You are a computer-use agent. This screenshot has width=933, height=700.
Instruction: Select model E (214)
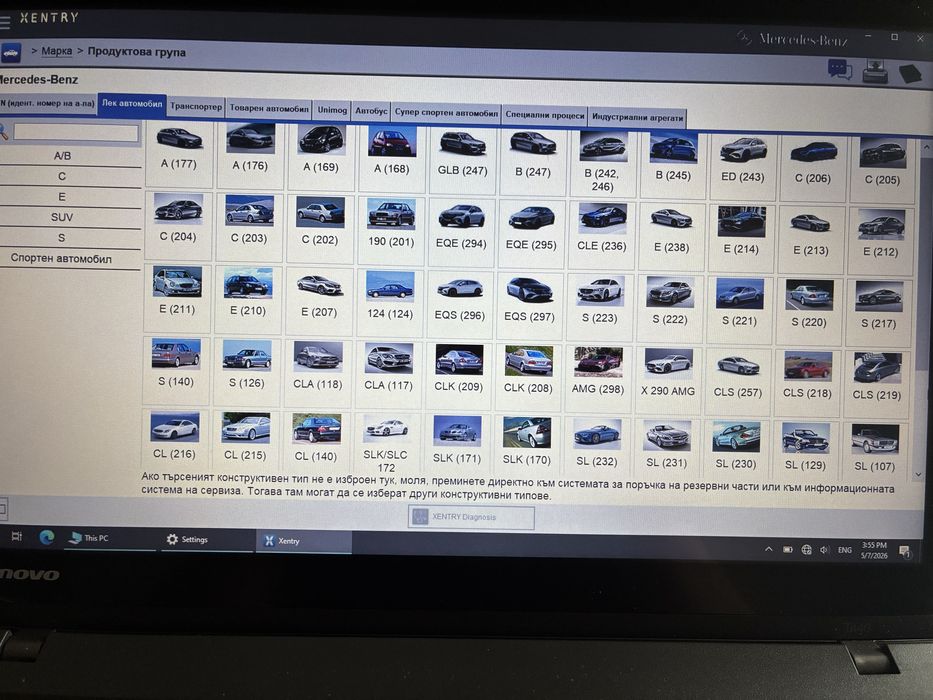741,238
